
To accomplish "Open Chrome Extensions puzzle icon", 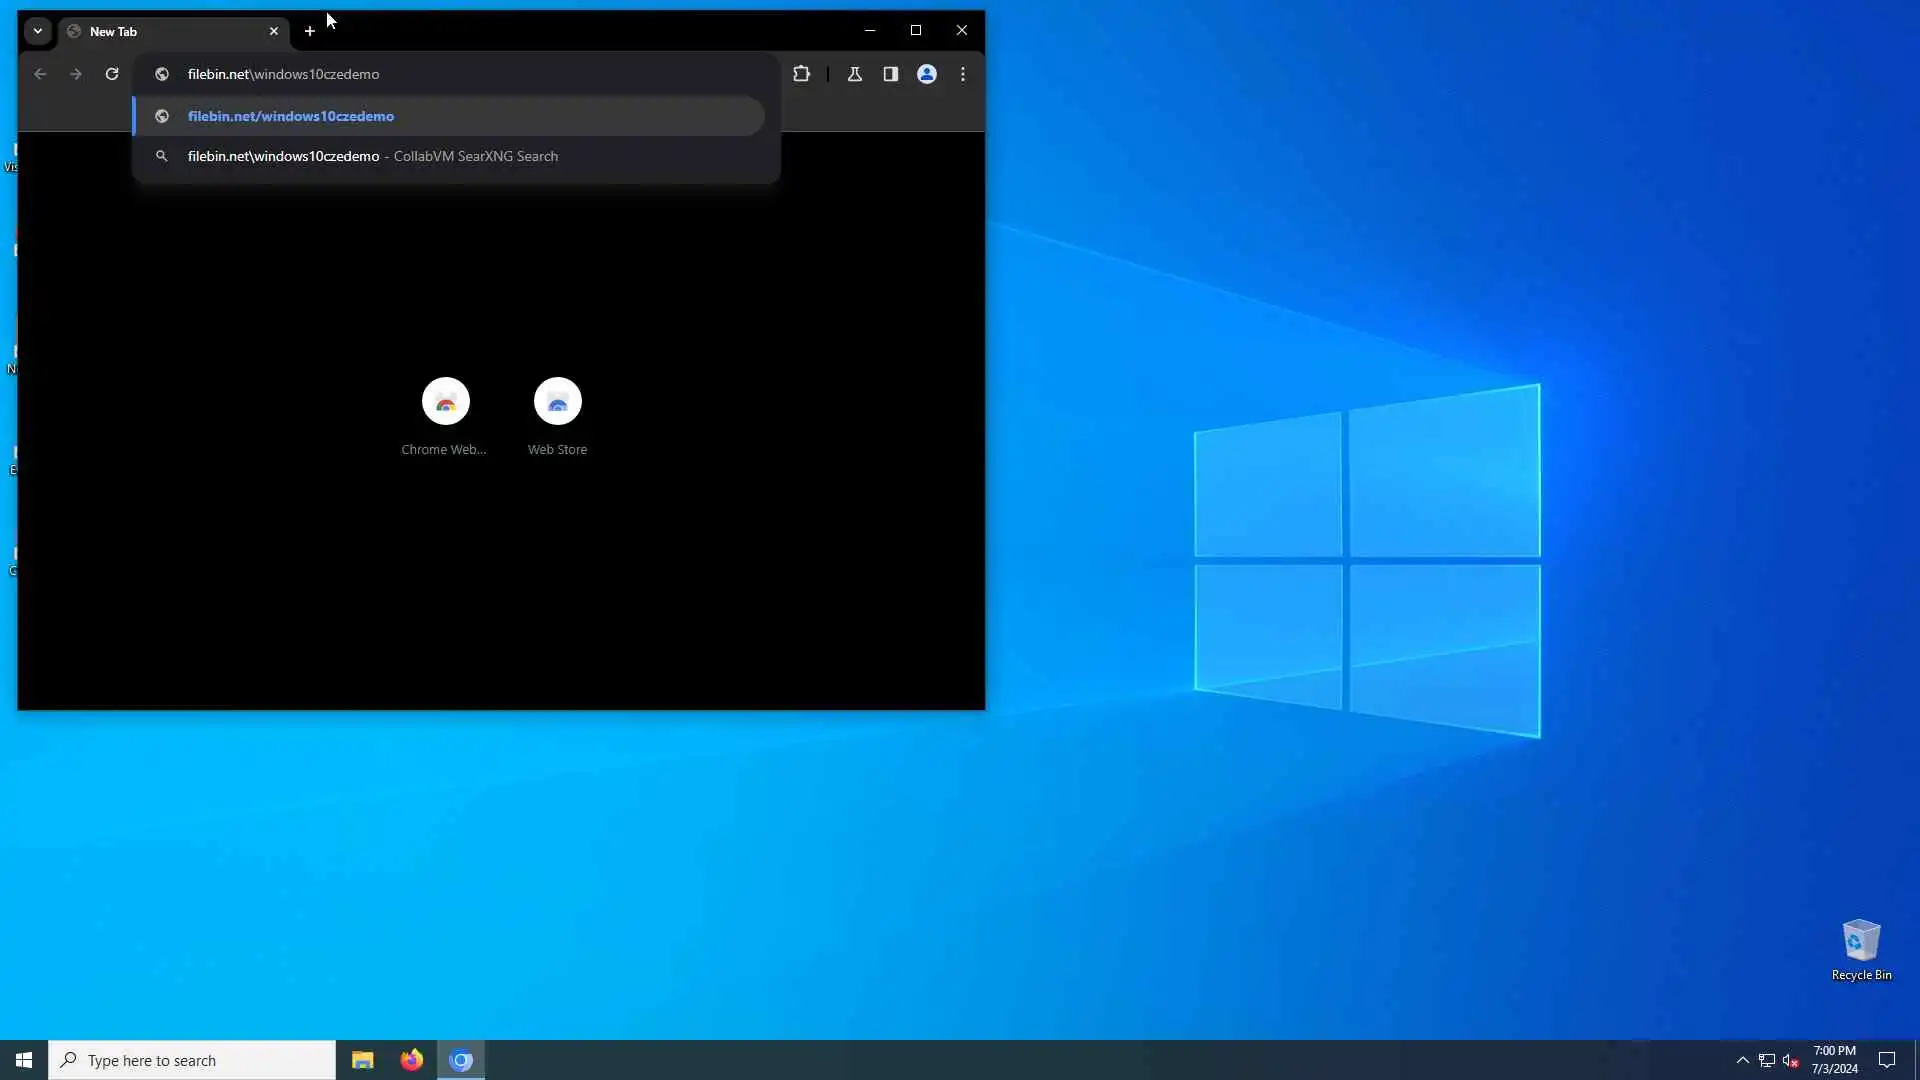I will 801,74.
